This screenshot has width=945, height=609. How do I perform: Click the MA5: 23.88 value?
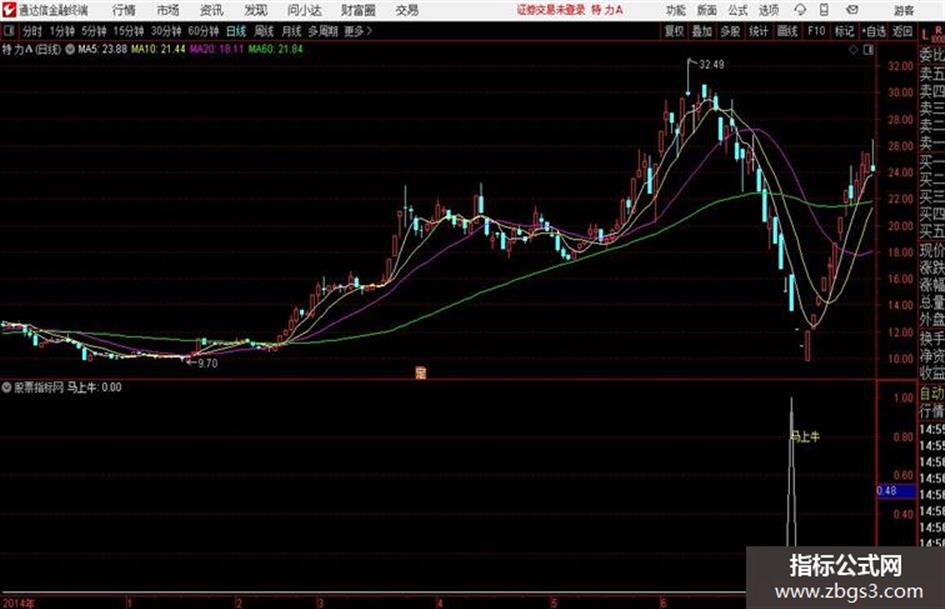coord(102,49)
